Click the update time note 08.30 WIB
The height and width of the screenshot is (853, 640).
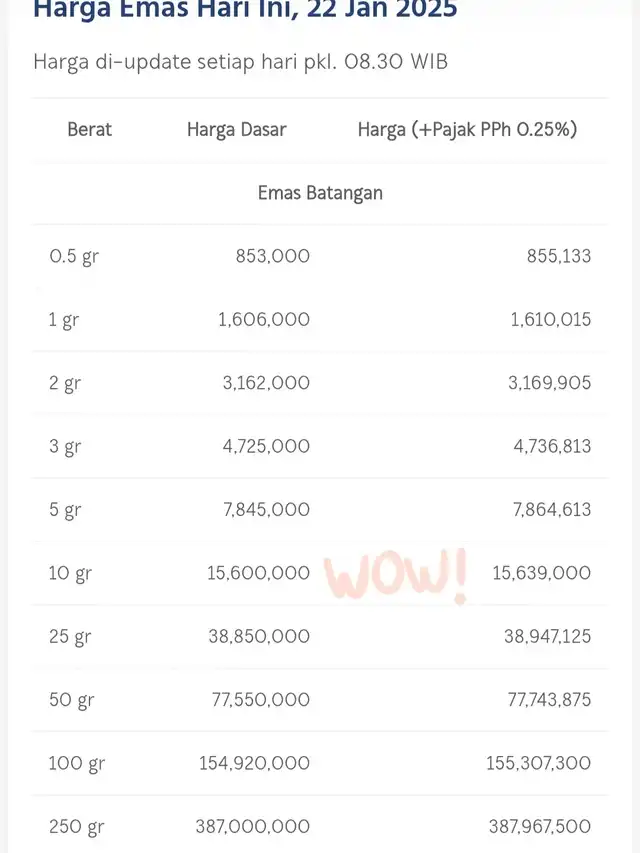pos(396,61)
